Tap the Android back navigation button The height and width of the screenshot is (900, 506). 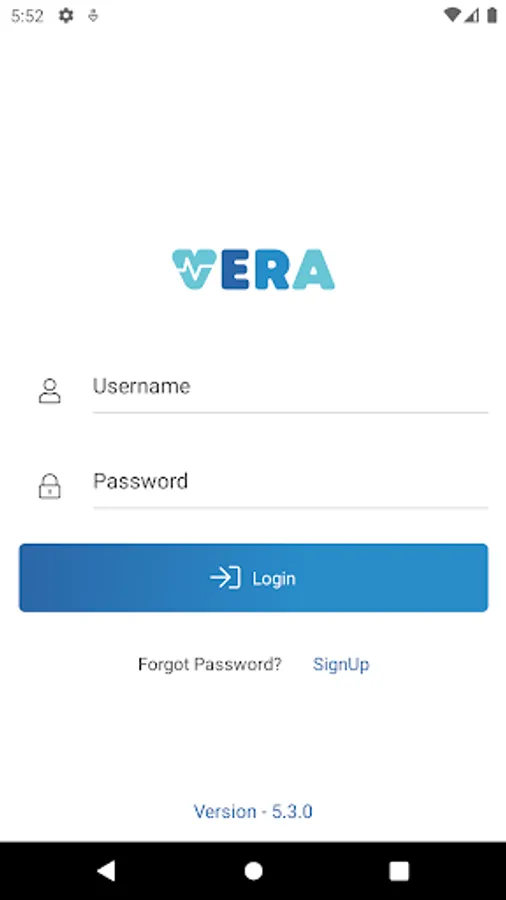click(x=106, y=871)
